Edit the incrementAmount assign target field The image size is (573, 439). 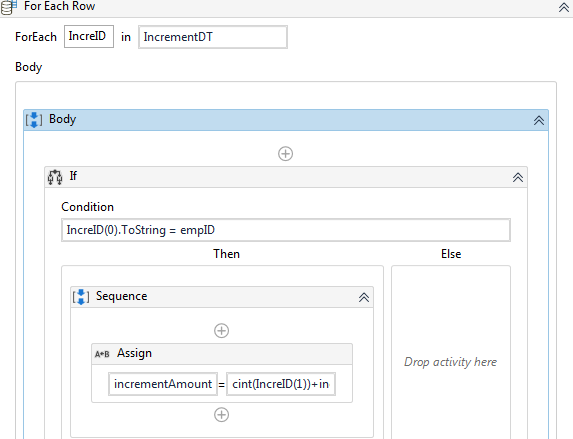coord(163,384)
